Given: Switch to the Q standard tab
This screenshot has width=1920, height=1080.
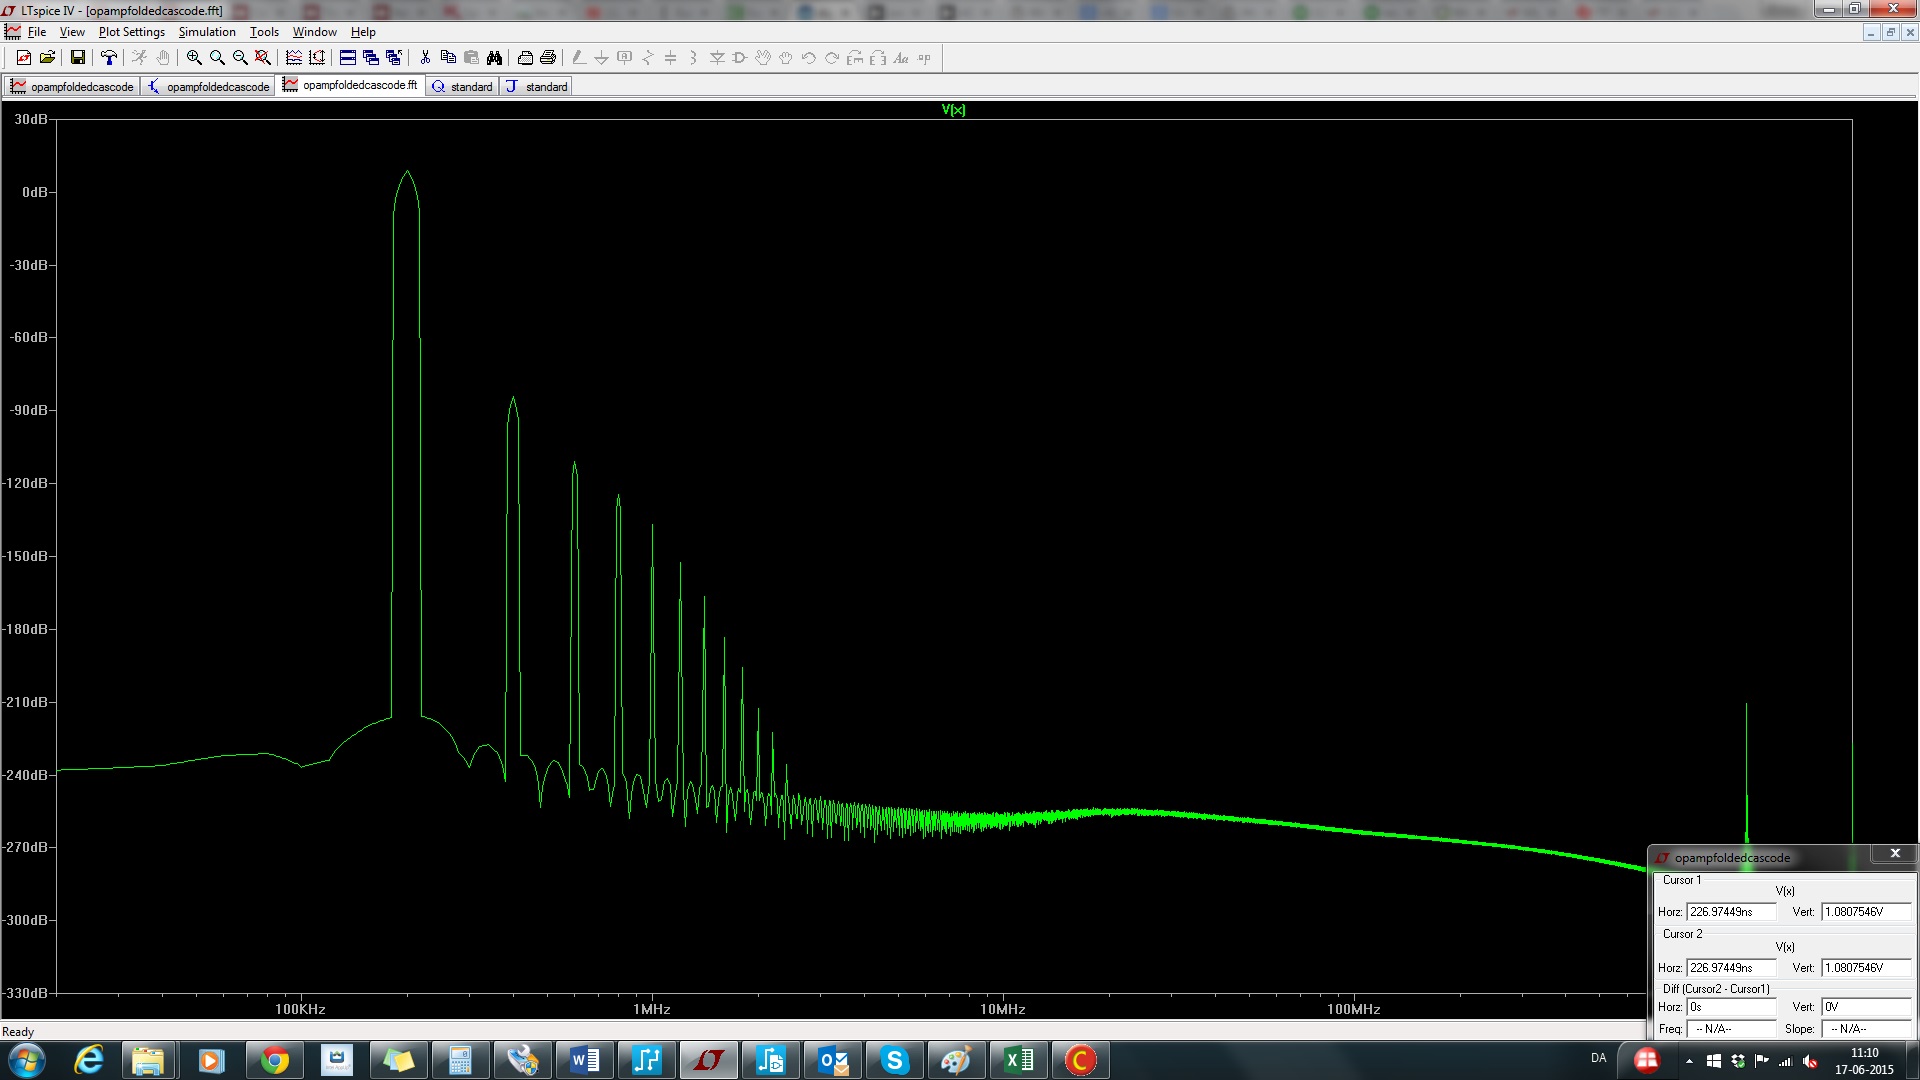Looking at the screenshot, I should pyautogui.click(x=462, y=87).
